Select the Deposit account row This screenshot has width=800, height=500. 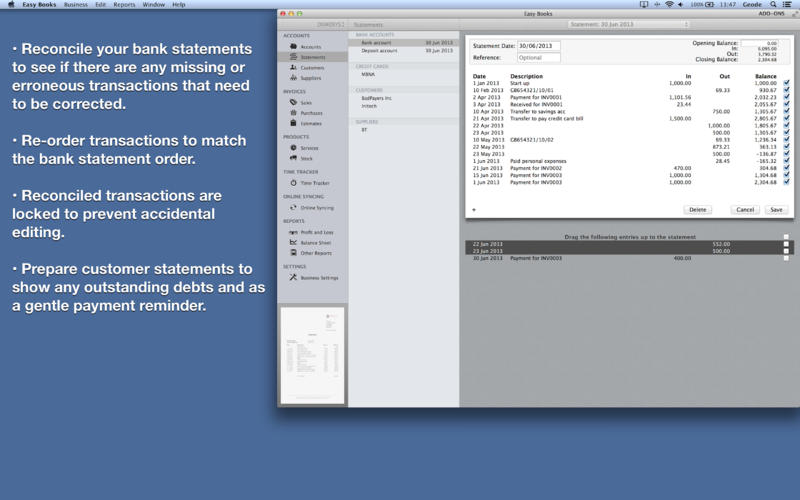tap(404, 51)
